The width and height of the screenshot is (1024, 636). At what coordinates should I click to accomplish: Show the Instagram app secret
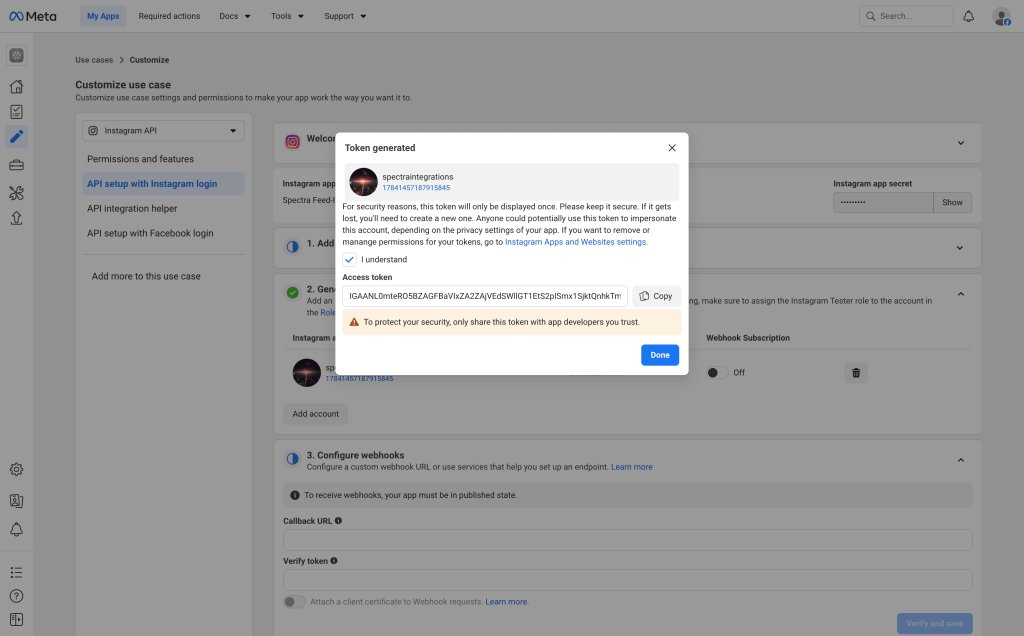click(x=952, y=202)
